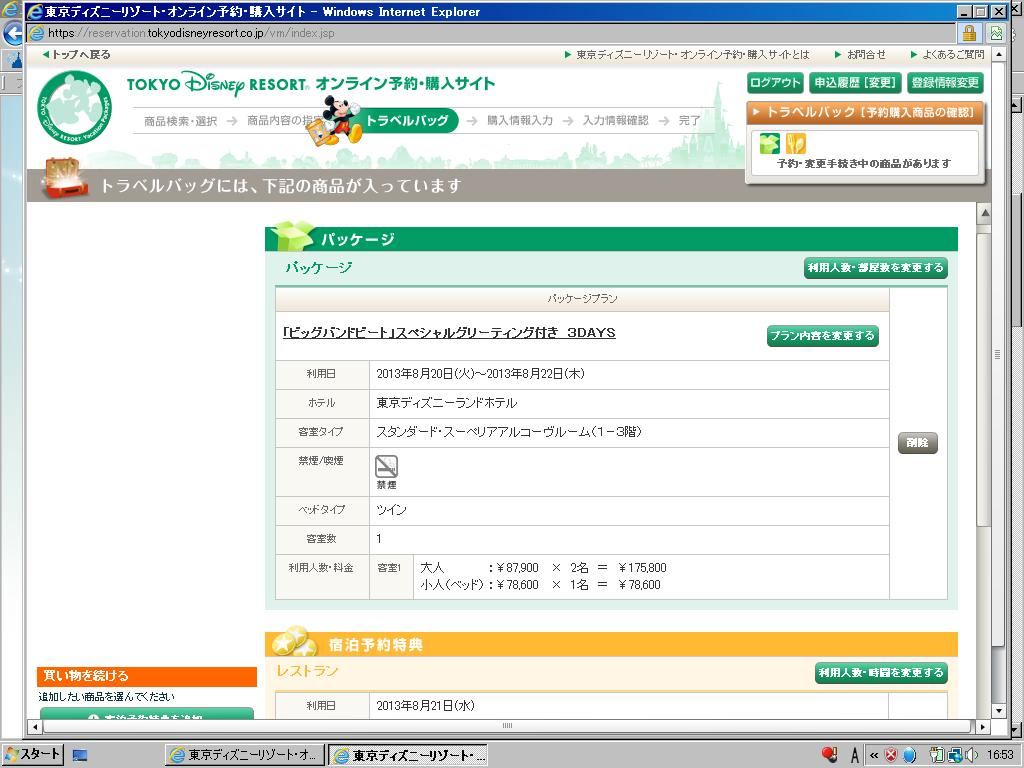Switch to the first 東京ディズニーリゾート taskbar window
The width and height of the screenshot is (1024, 768).
(245, 756)
